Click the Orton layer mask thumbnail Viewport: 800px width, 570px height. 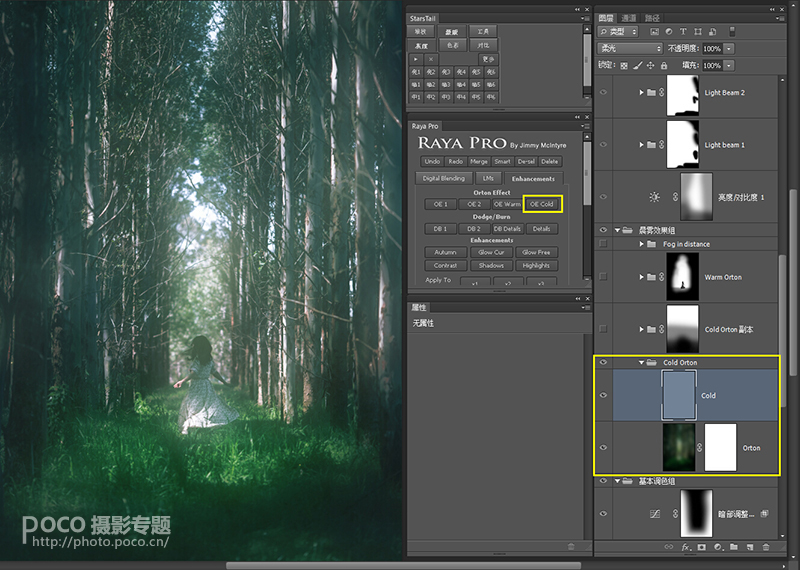coord(720,448)
